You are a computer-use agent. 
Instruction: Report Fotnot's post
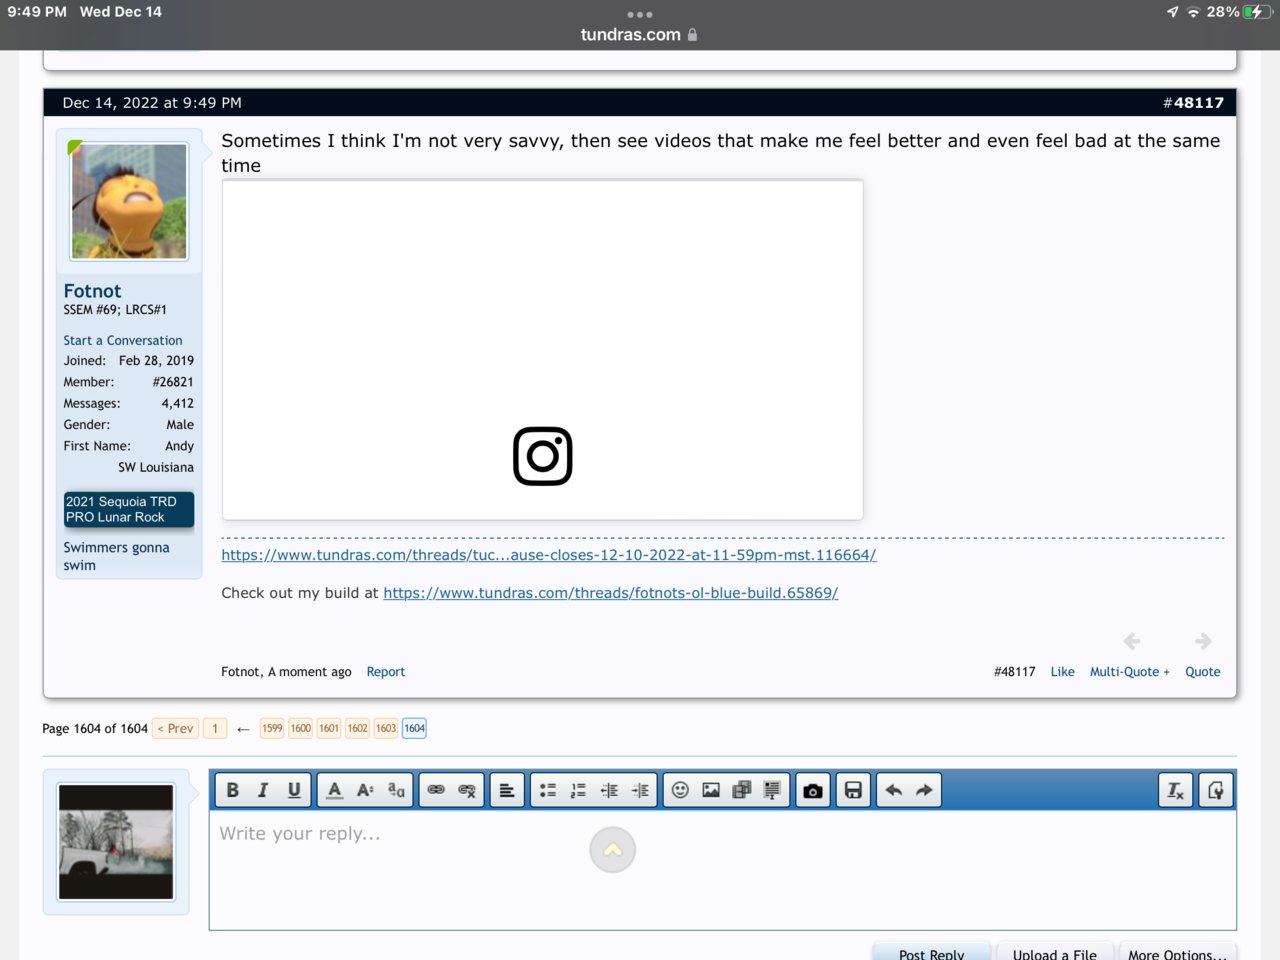(x=386, y=672)
